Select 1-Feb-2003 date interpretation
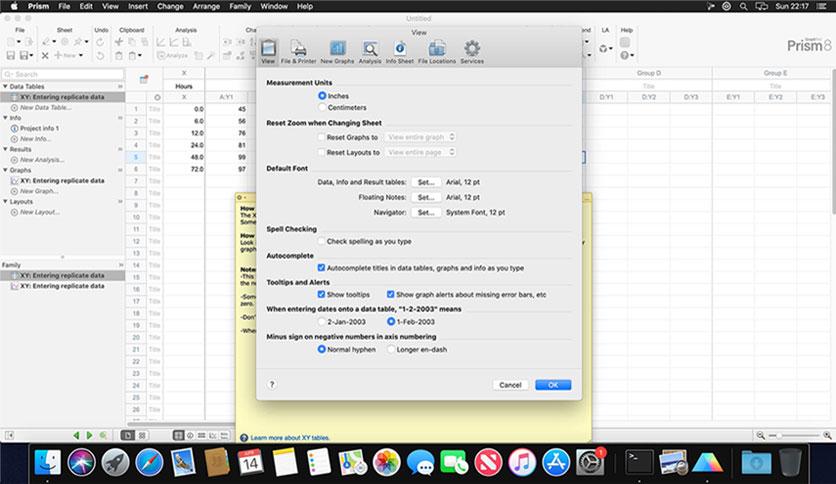This screenshot has height=484, width=836. click(391, 321)
